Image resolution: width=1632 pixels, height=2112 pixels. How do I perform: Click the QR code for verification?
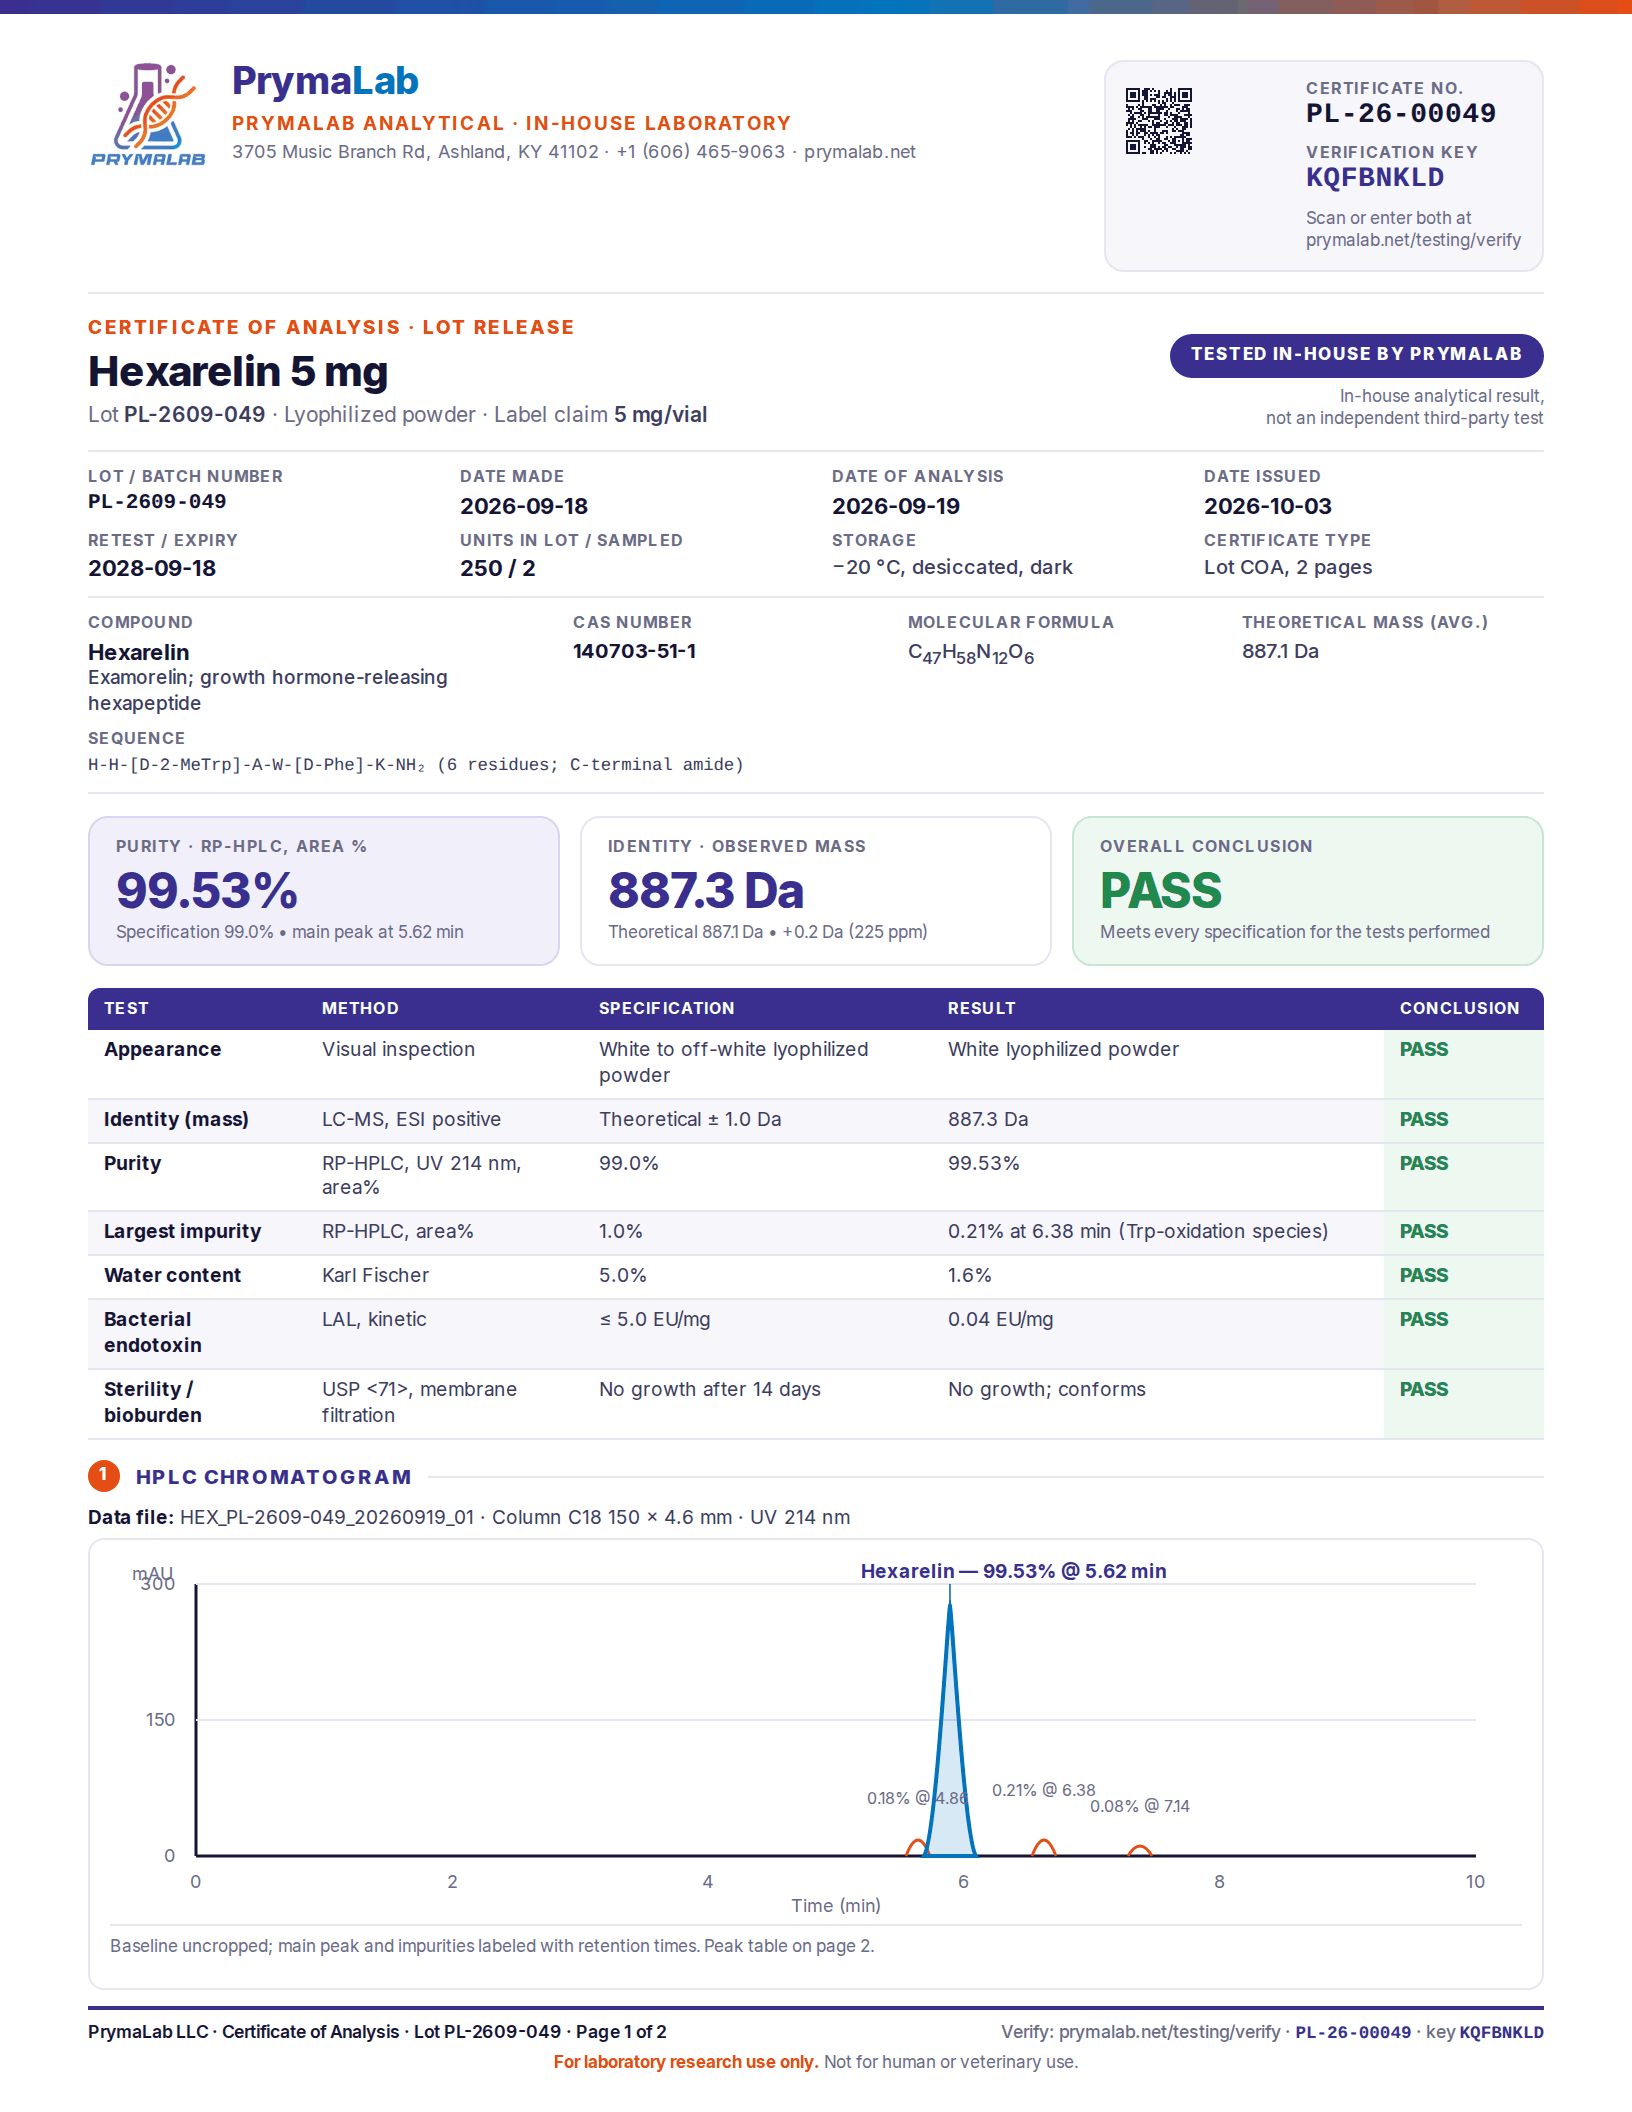click(1159, 121)
